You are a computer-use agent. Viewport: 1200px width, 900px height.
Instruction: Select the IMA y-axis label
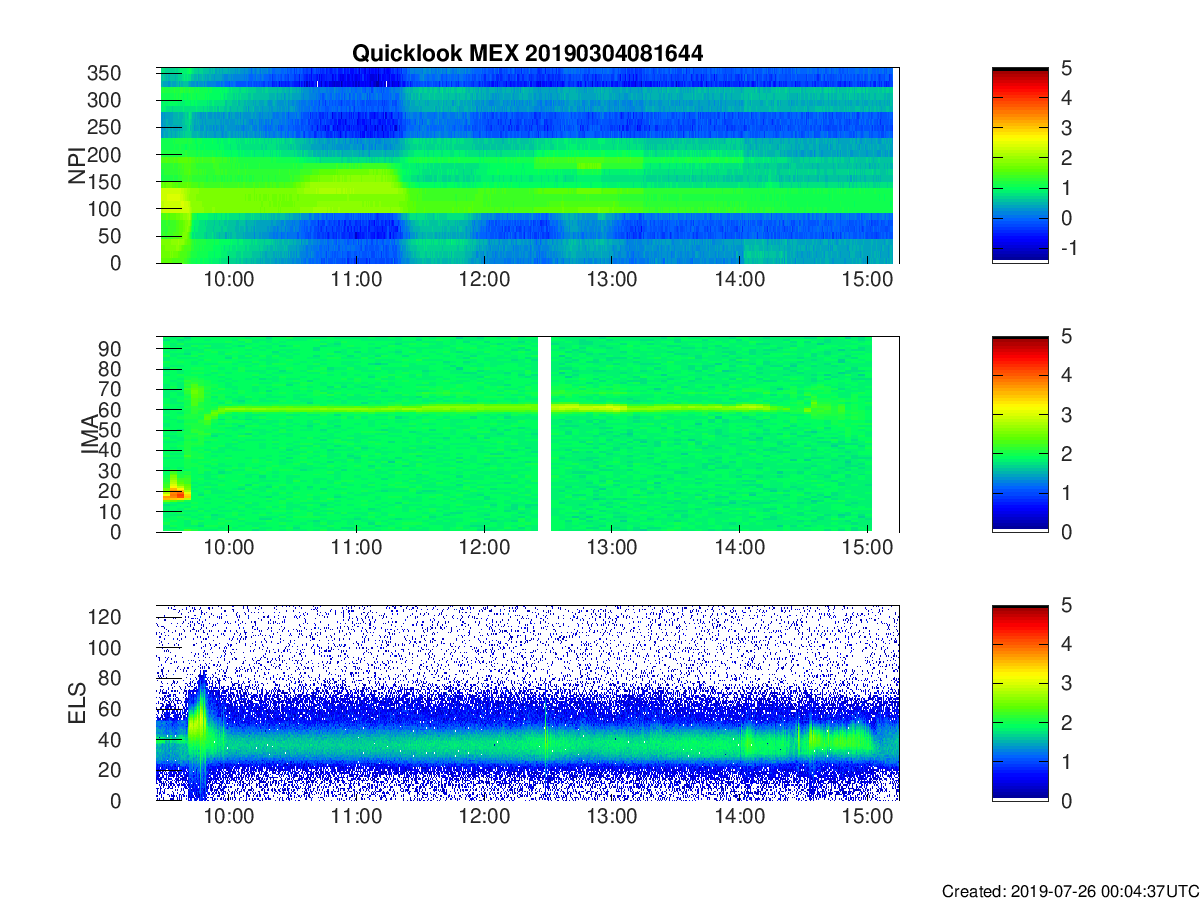coord(89,434)
